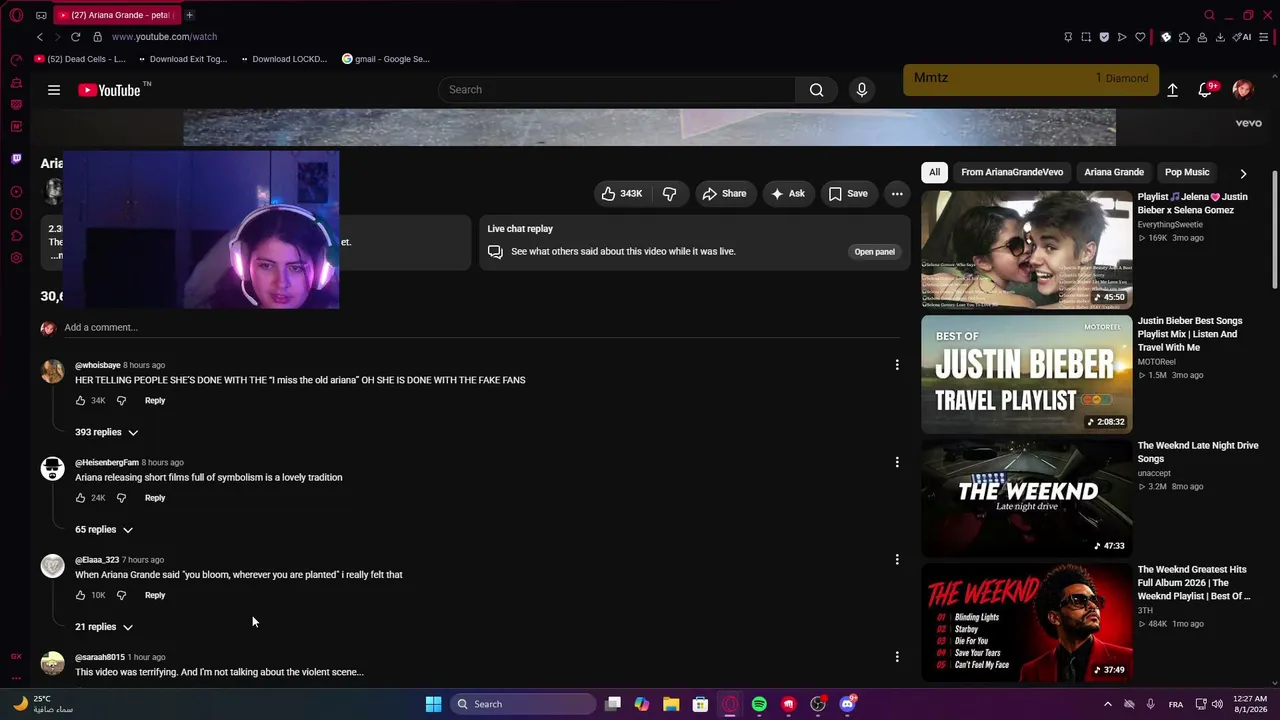Save the video to a playlist
1280x720 pixels.
coord(848,194)
